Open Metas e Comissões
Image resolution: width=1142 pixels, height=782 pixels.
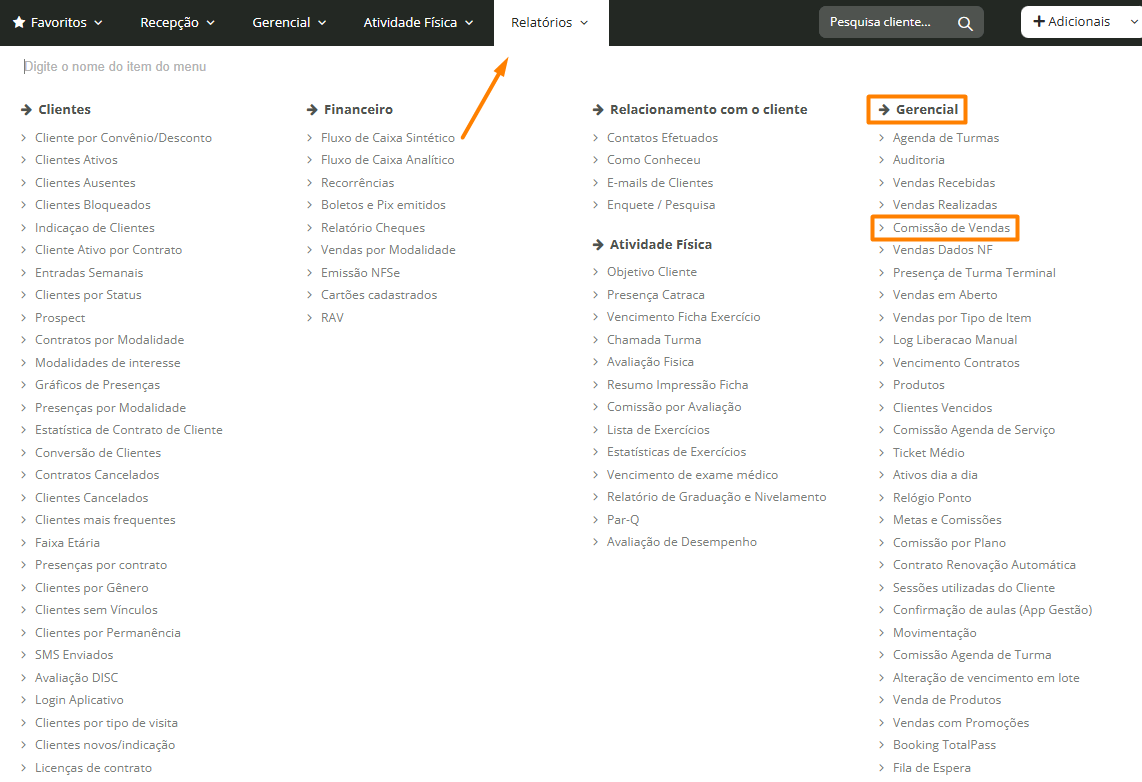coord(947,520)
